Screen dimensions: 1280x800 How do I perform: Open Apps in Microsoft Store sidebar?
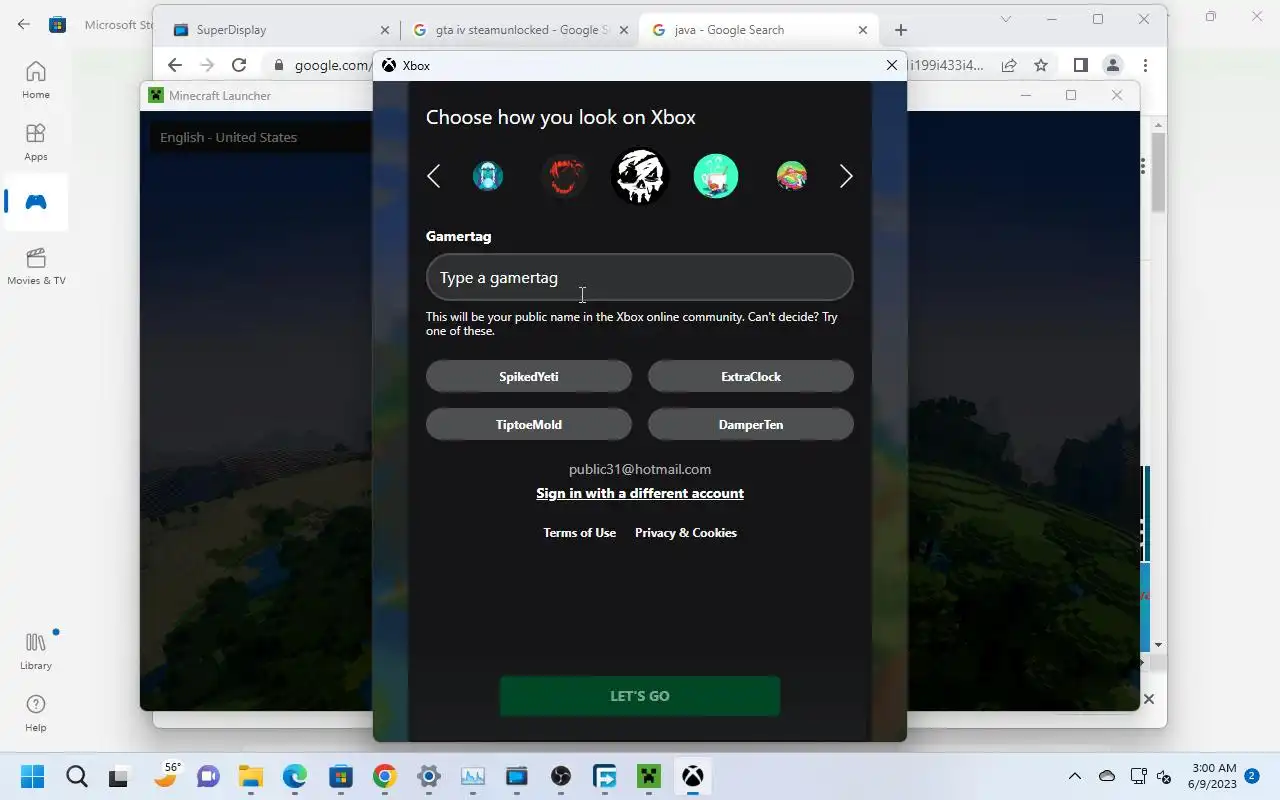point(36,142)
